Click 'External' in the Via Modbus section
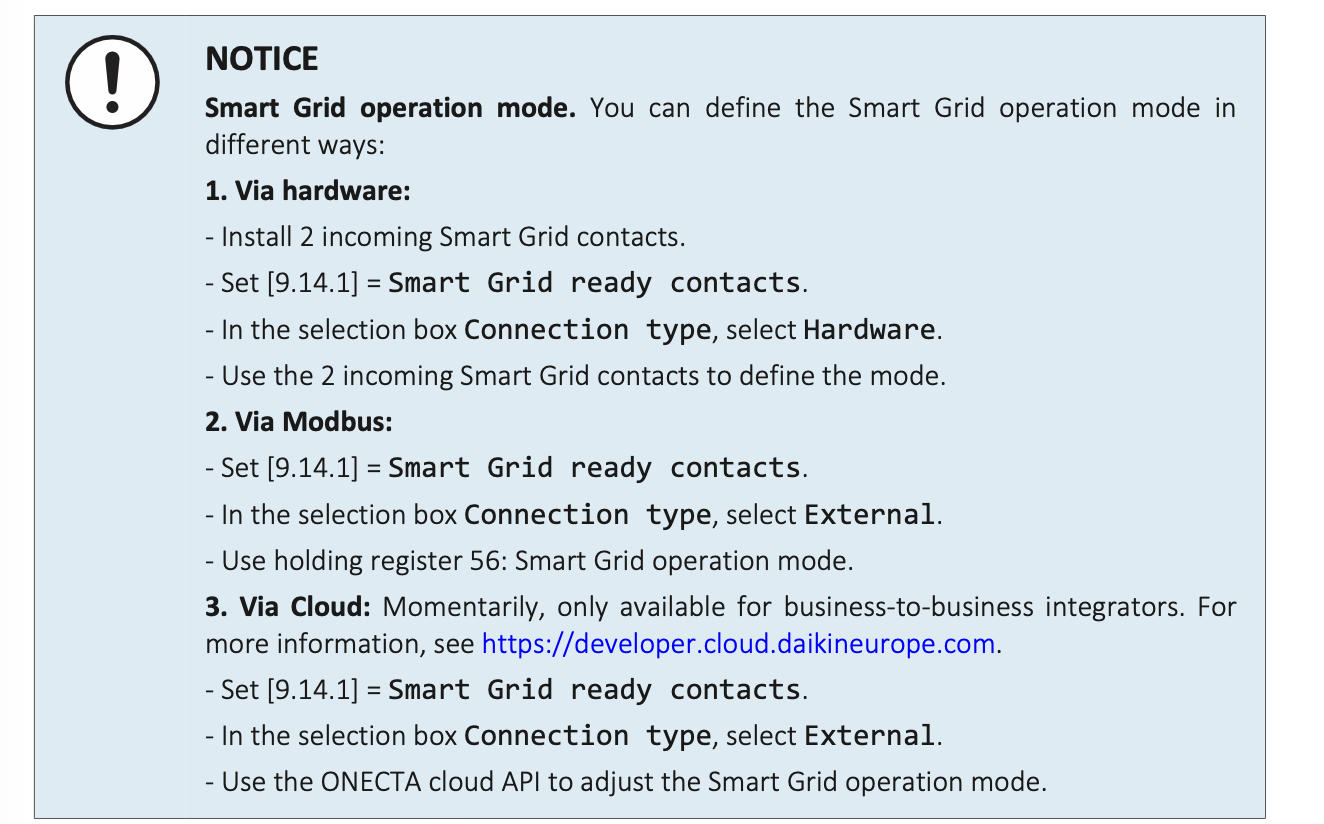This screenshot has width=1324, height=824. 869,515
